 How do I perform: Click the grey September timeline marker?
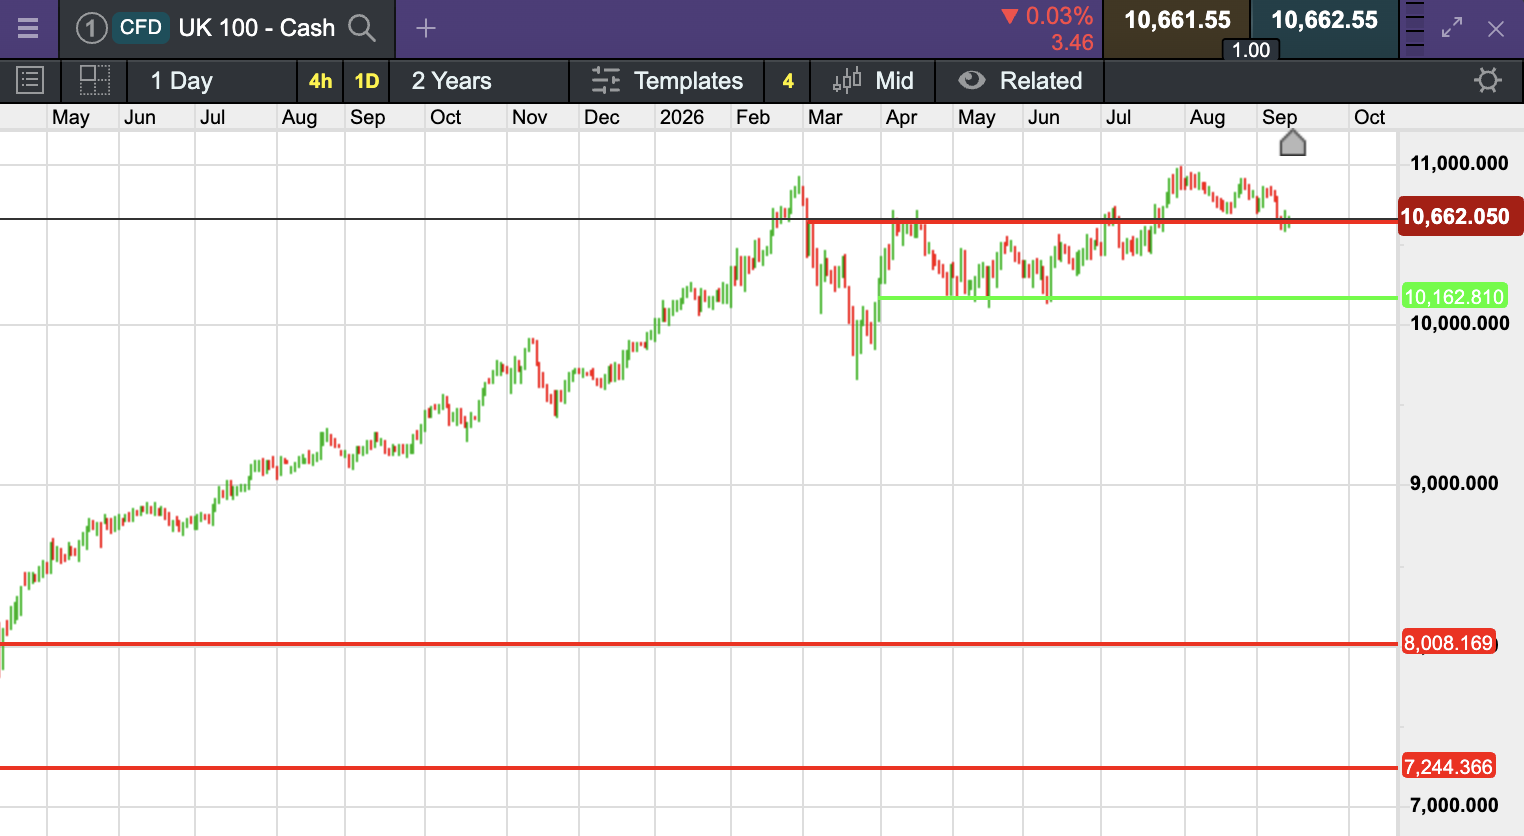pos(1293,143)
